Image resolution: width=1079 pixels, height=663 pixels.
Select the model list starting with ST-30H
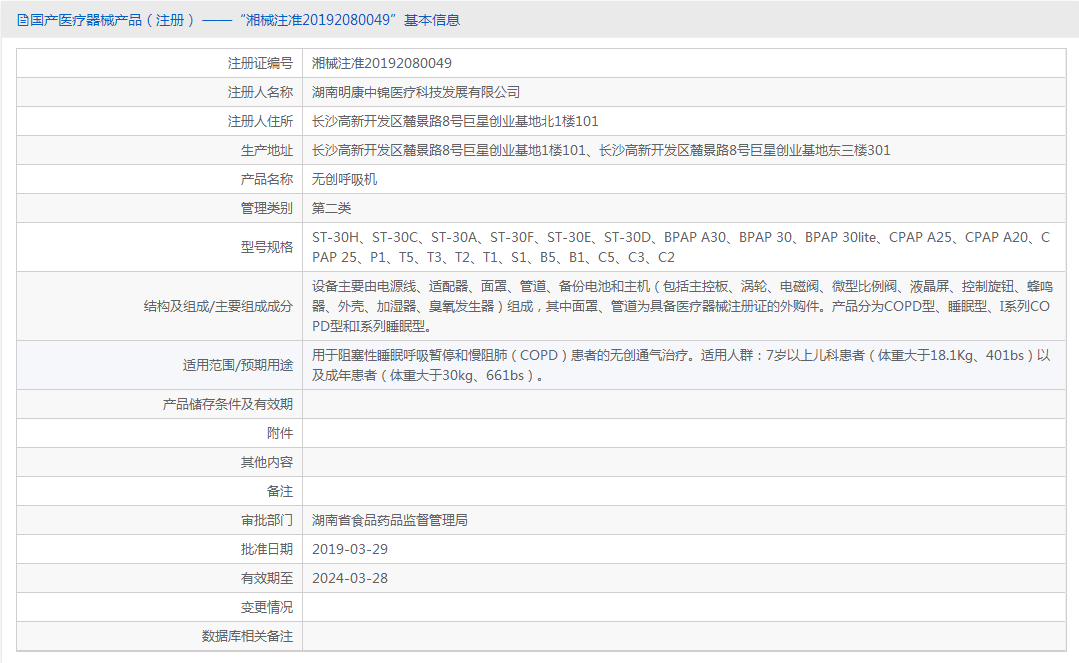click(681, 247)
